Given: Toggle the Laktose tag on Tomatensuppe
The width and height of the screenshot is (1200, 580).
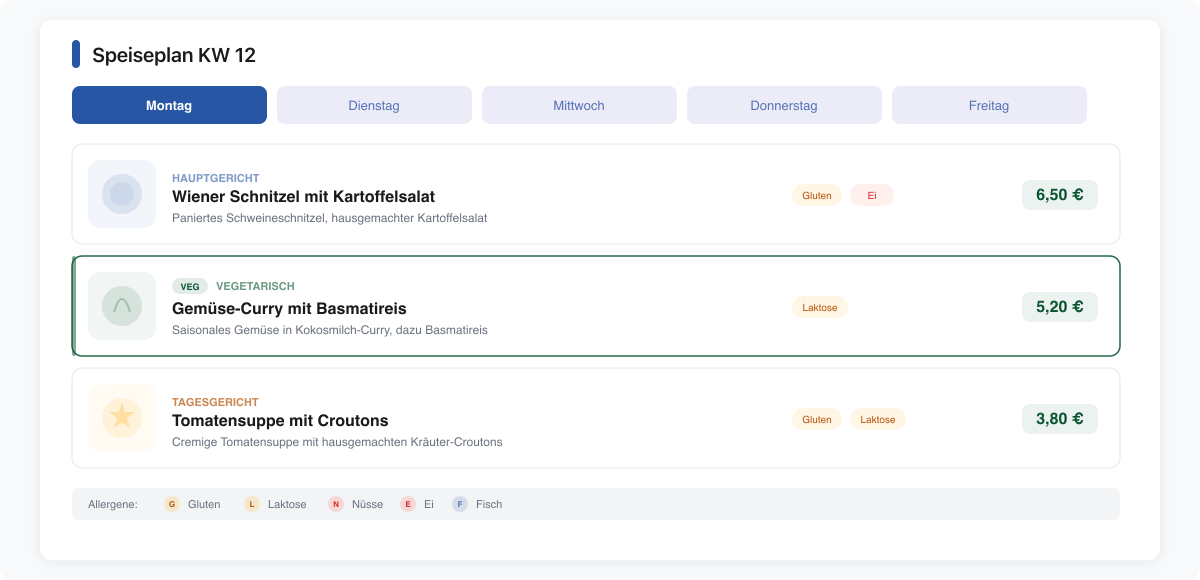Looking at the screenshot, I should 877,419.
